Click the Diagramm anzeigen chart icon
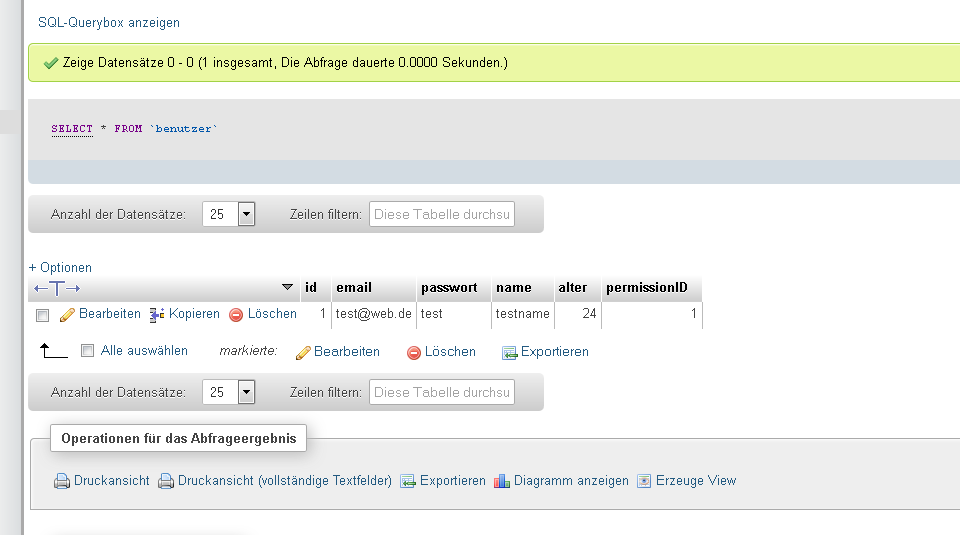960x535 pixels. pos(502,481)
